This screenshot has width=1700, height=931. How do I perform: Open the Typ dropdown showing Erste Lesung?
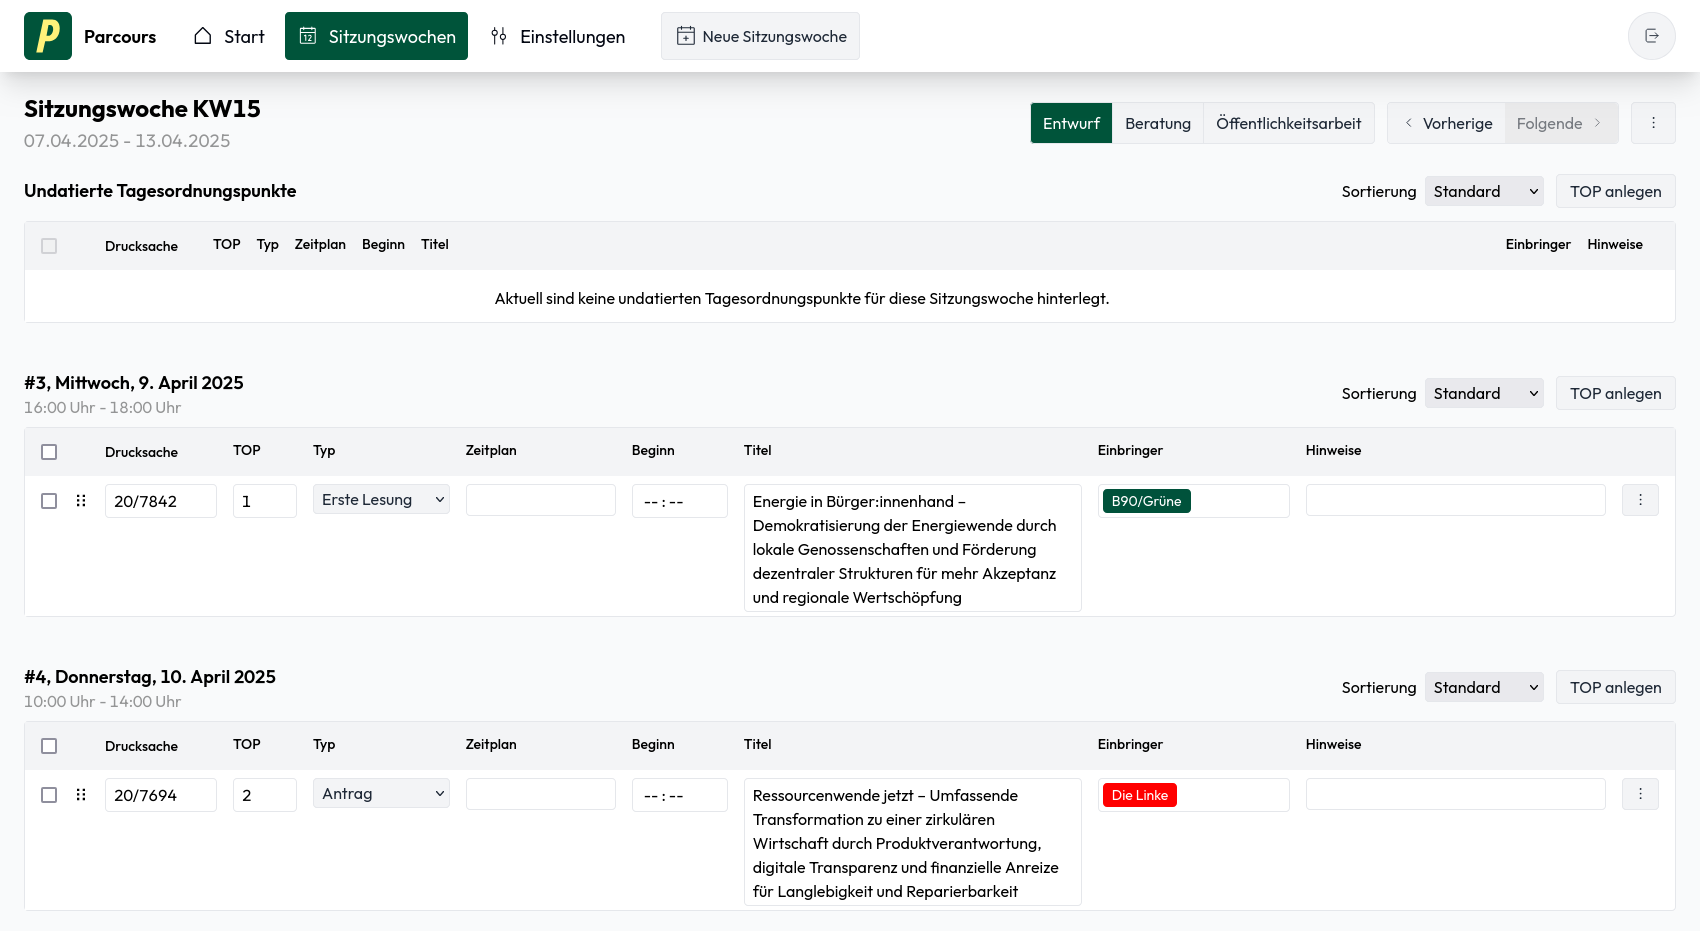pyautogui.click(x=381, y=499)
